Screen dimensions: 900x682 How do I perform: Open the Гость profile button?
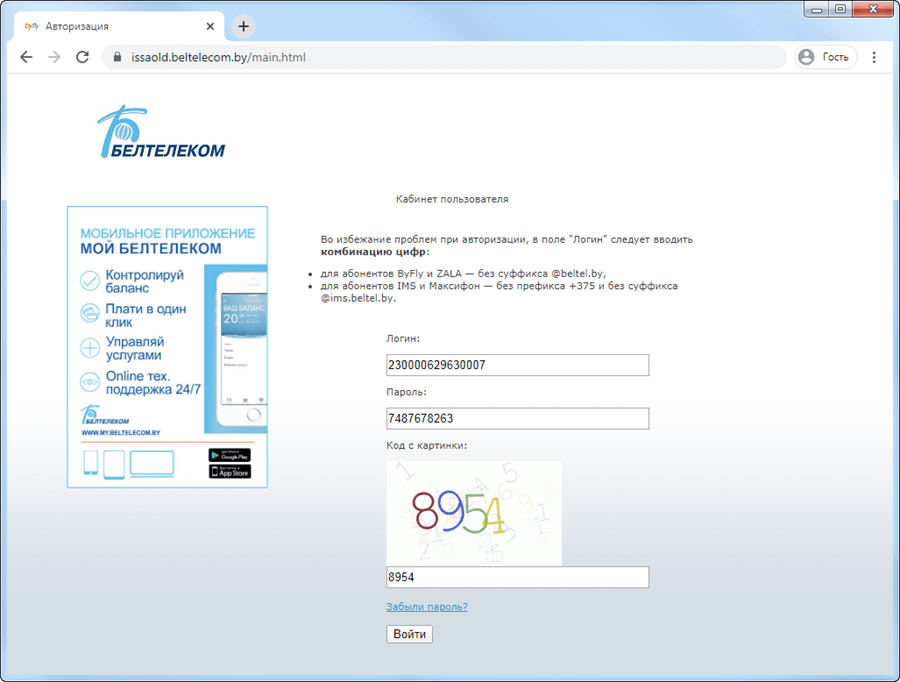tap(824, 57)
